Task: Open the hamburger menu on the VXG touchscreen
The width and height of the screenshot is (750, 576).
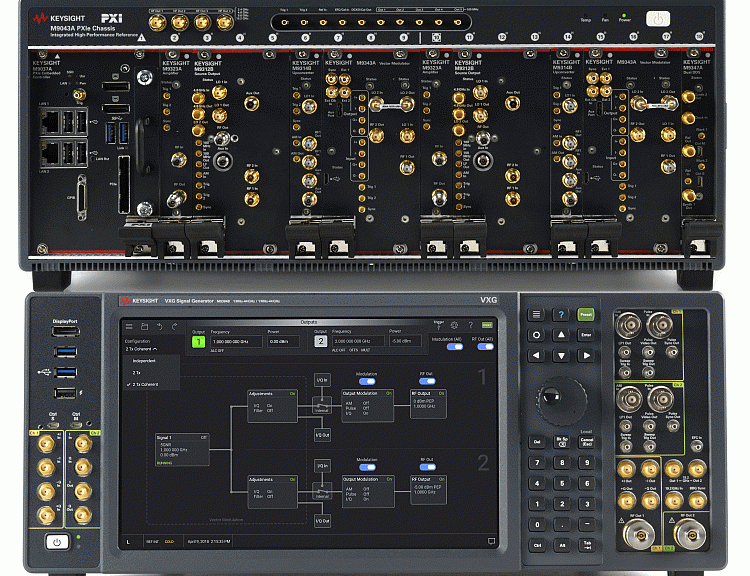Action: (129, 327)
